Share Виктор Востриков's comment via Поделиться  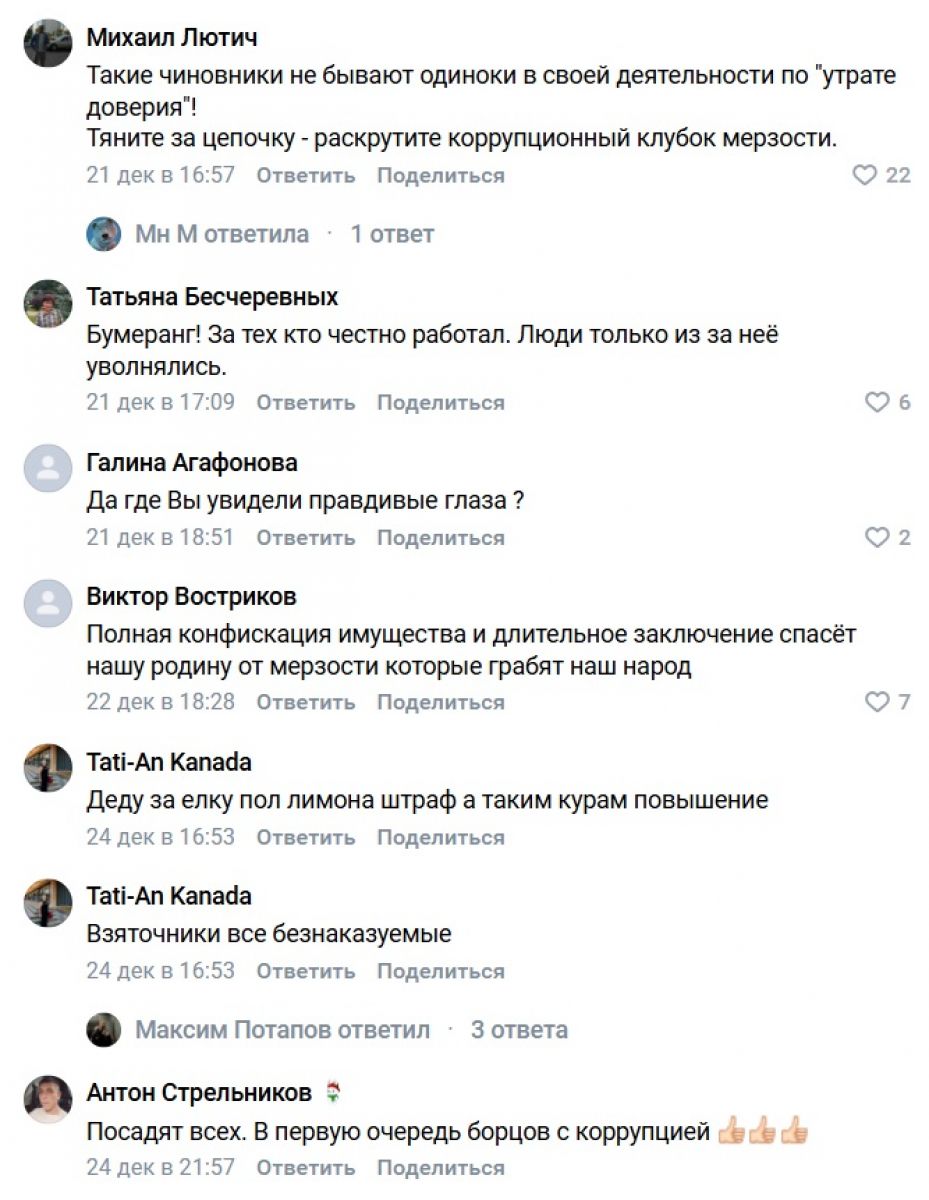(x=440, y=702)
